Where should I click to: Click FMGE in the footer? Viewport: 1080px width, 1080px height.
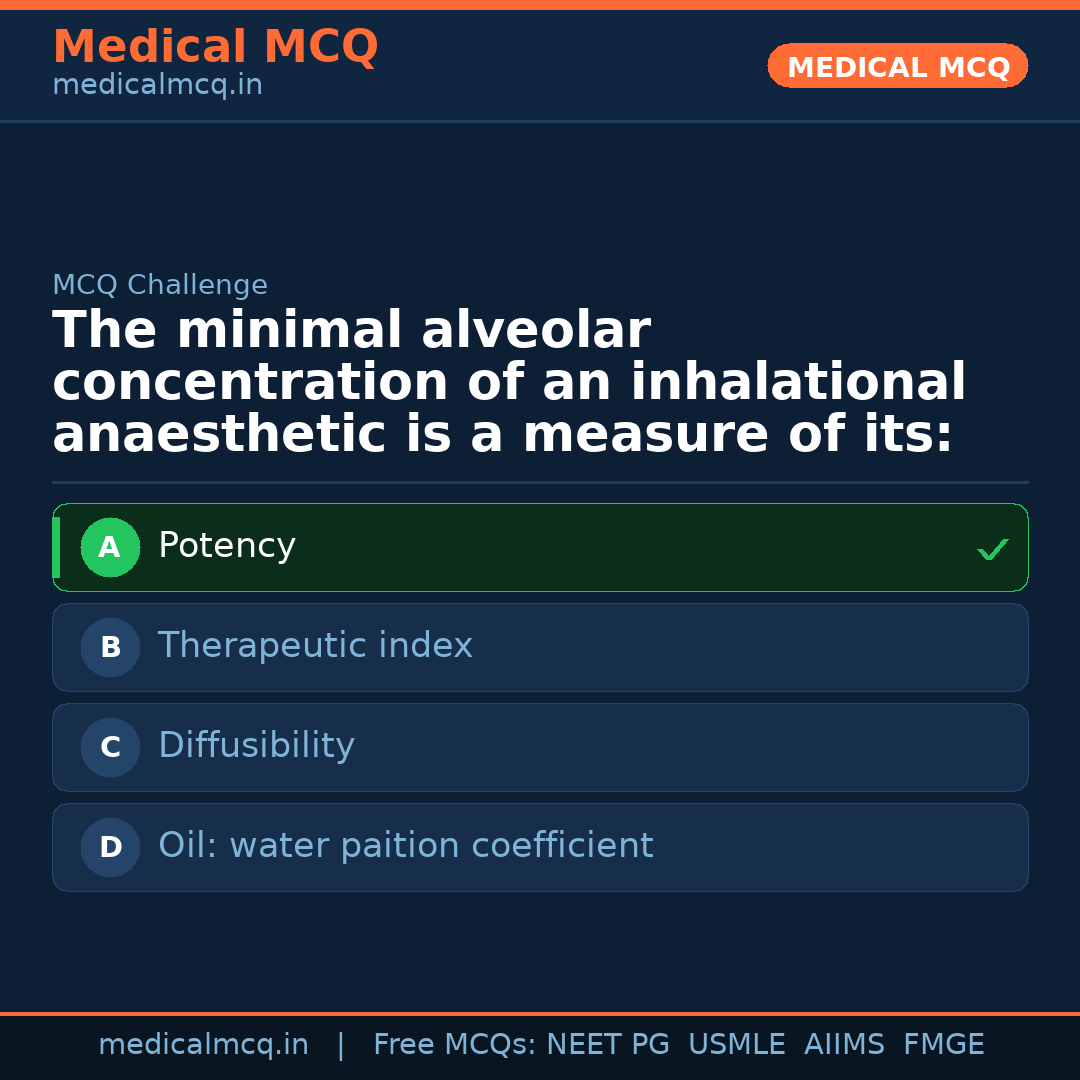tap(943, 1045)
